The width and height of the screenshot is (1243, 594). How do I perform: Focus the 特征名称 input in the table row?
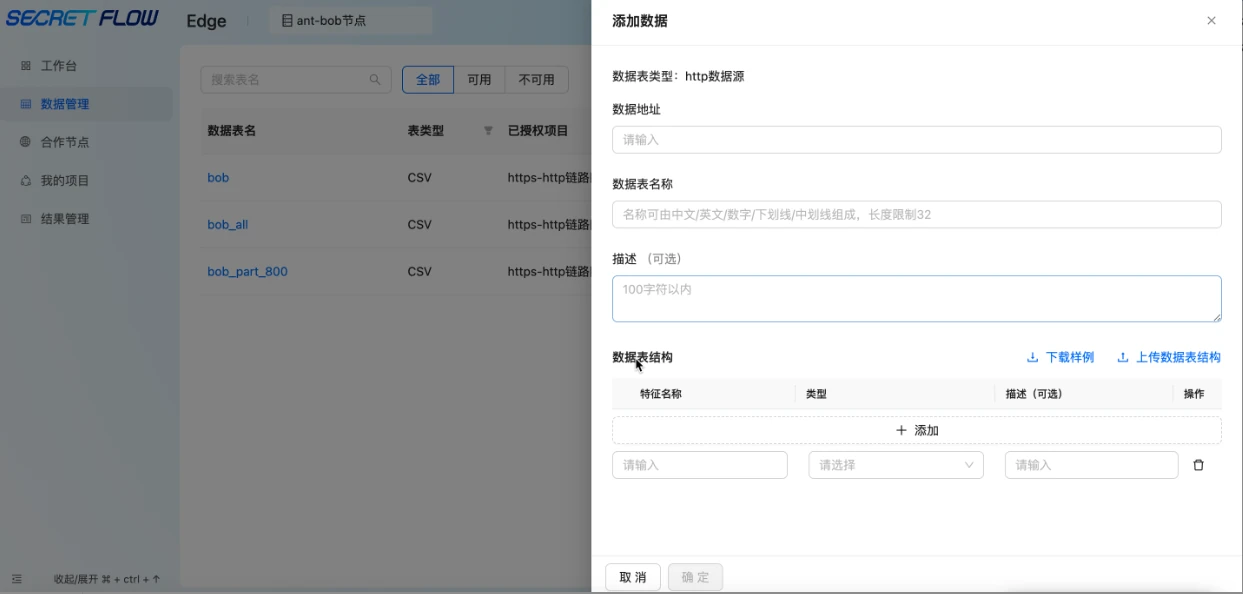[x=700, y=465]
